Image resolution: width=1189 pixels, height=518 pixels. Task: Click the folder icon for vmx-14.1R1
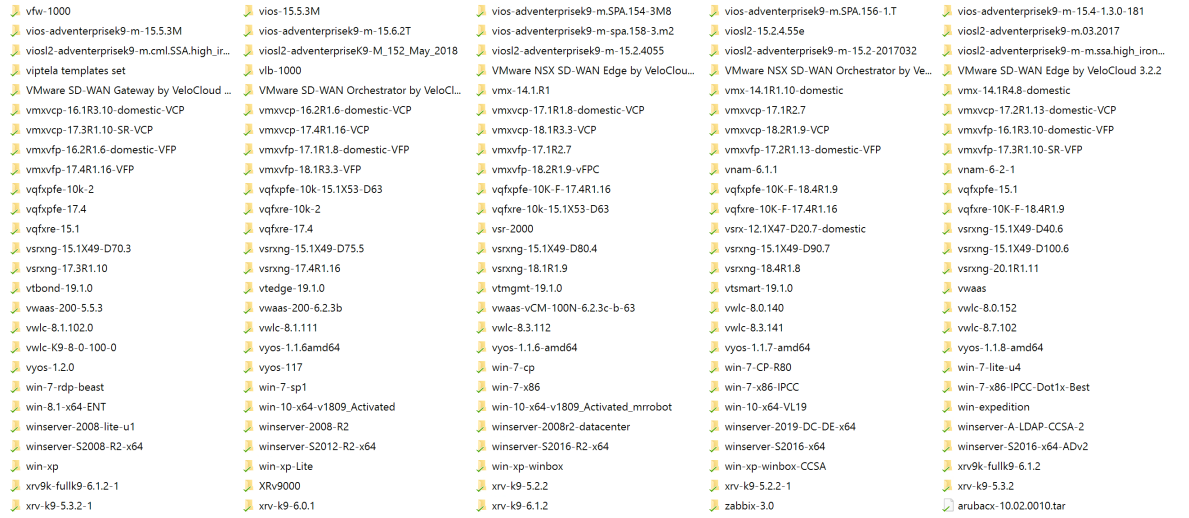pyautogui.click(x=482, y=90)
